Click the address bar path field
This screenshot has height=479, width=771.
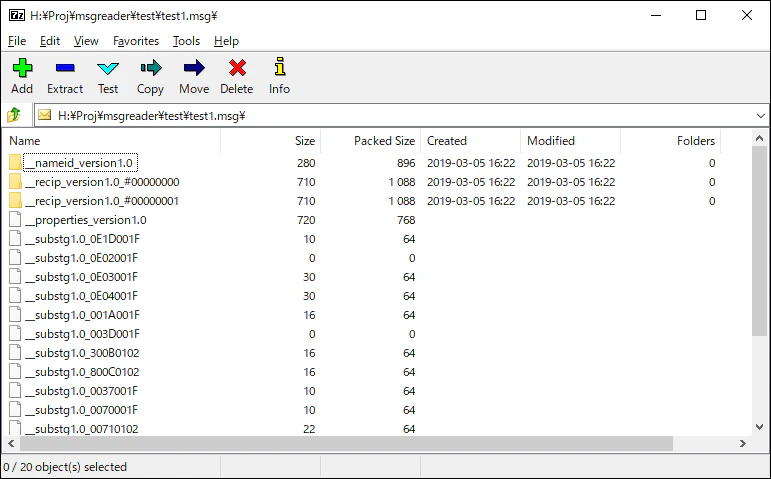(x=401, y=116)
